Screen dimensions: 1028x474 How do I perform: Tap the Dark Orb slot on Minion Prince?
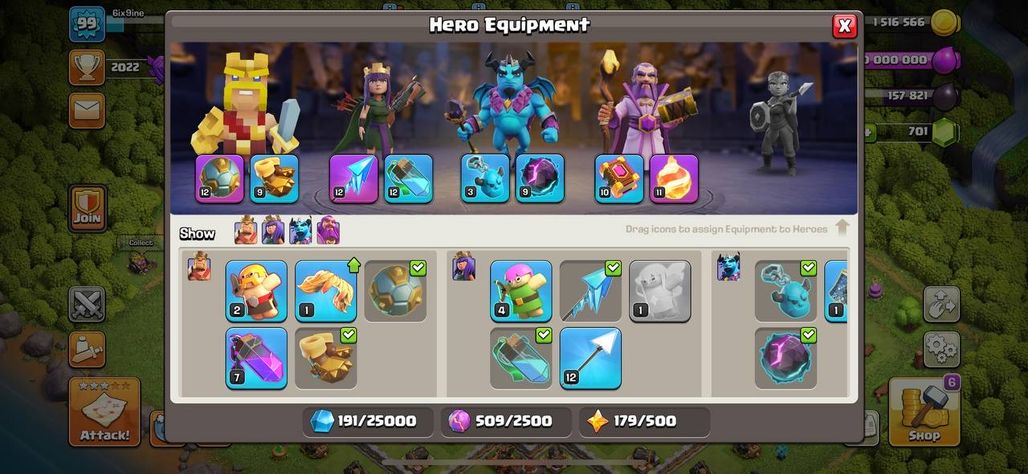point(540,178)
